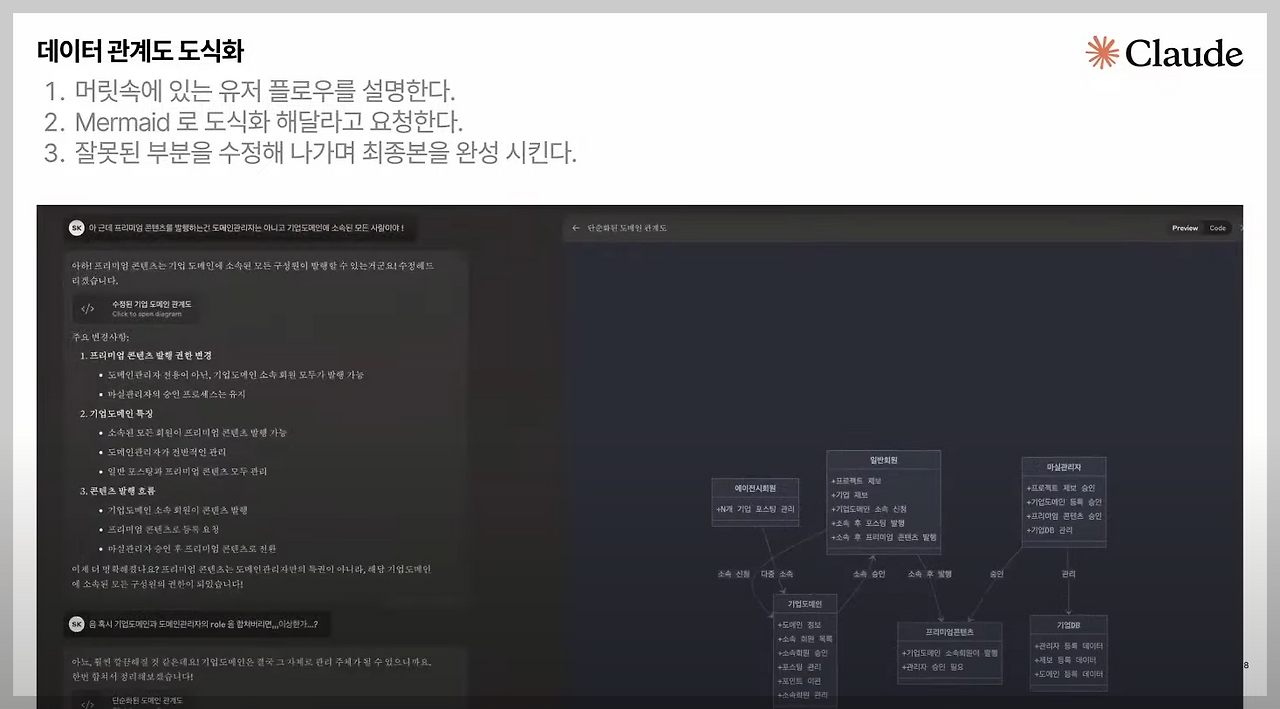1280x709 pixels.
Task: Click the </> icon on 수정된 기업 도메인 관계도 card
Action: [87, 308]
